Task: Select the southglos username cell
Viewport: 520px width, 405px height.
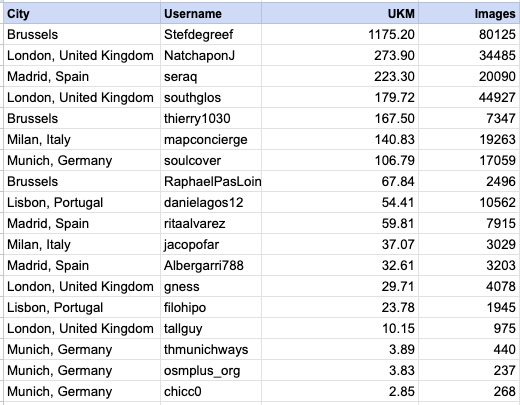Action: tap(211, 97)
